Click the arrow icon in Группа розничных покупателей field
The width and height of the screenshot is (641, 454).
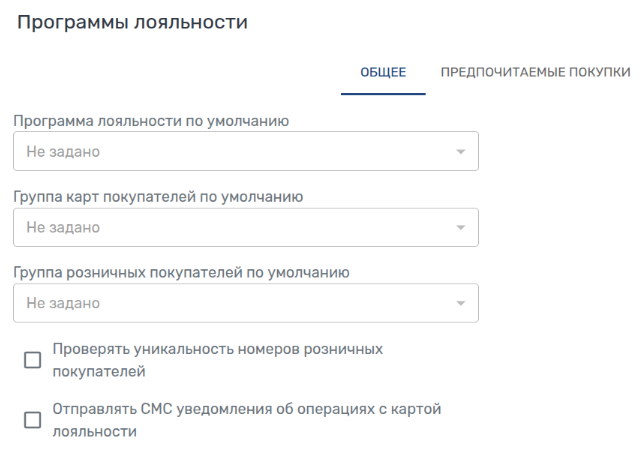point(460,303)
